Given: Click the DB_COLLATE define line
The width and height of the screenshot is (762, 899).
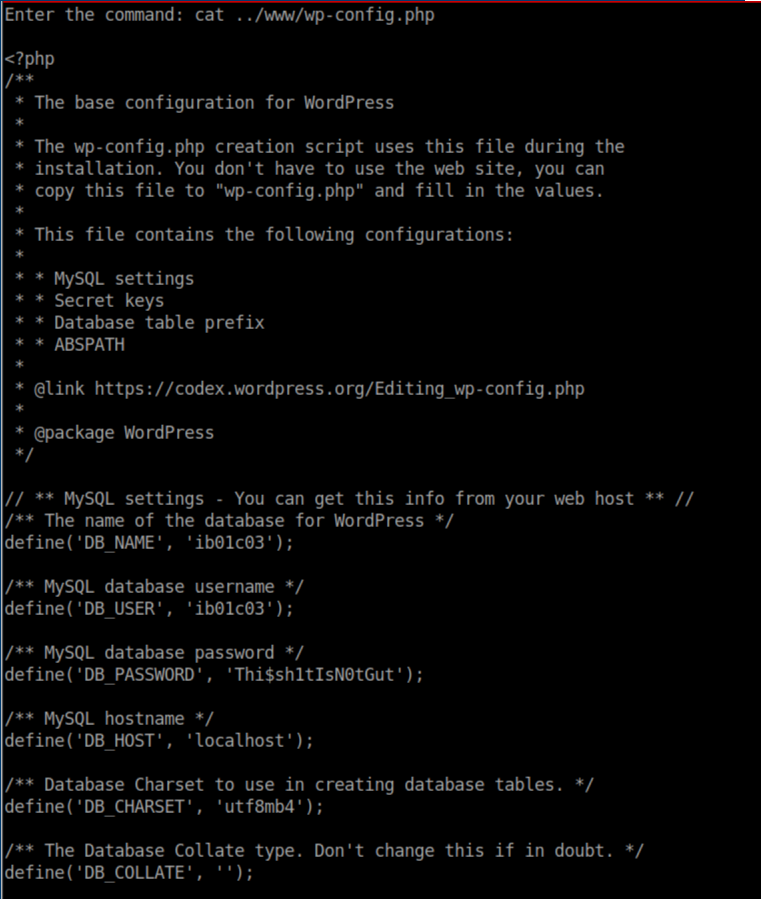Looking at the screenshot, I should tap(130, 873).
